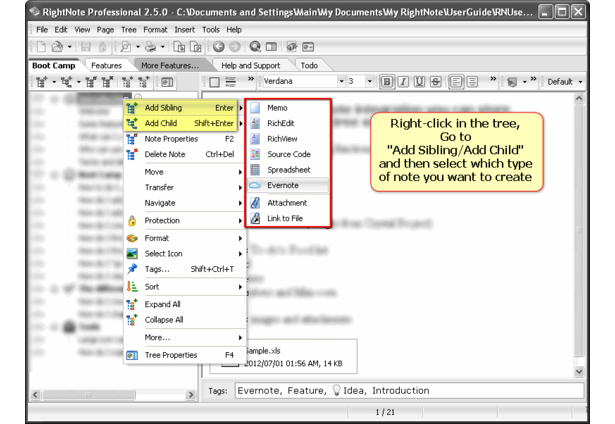Image resolution: width=615 pixels, height=424 pixels.
Task: Click the split-panel layout toolbar icon
Action: tap(271, 47)
